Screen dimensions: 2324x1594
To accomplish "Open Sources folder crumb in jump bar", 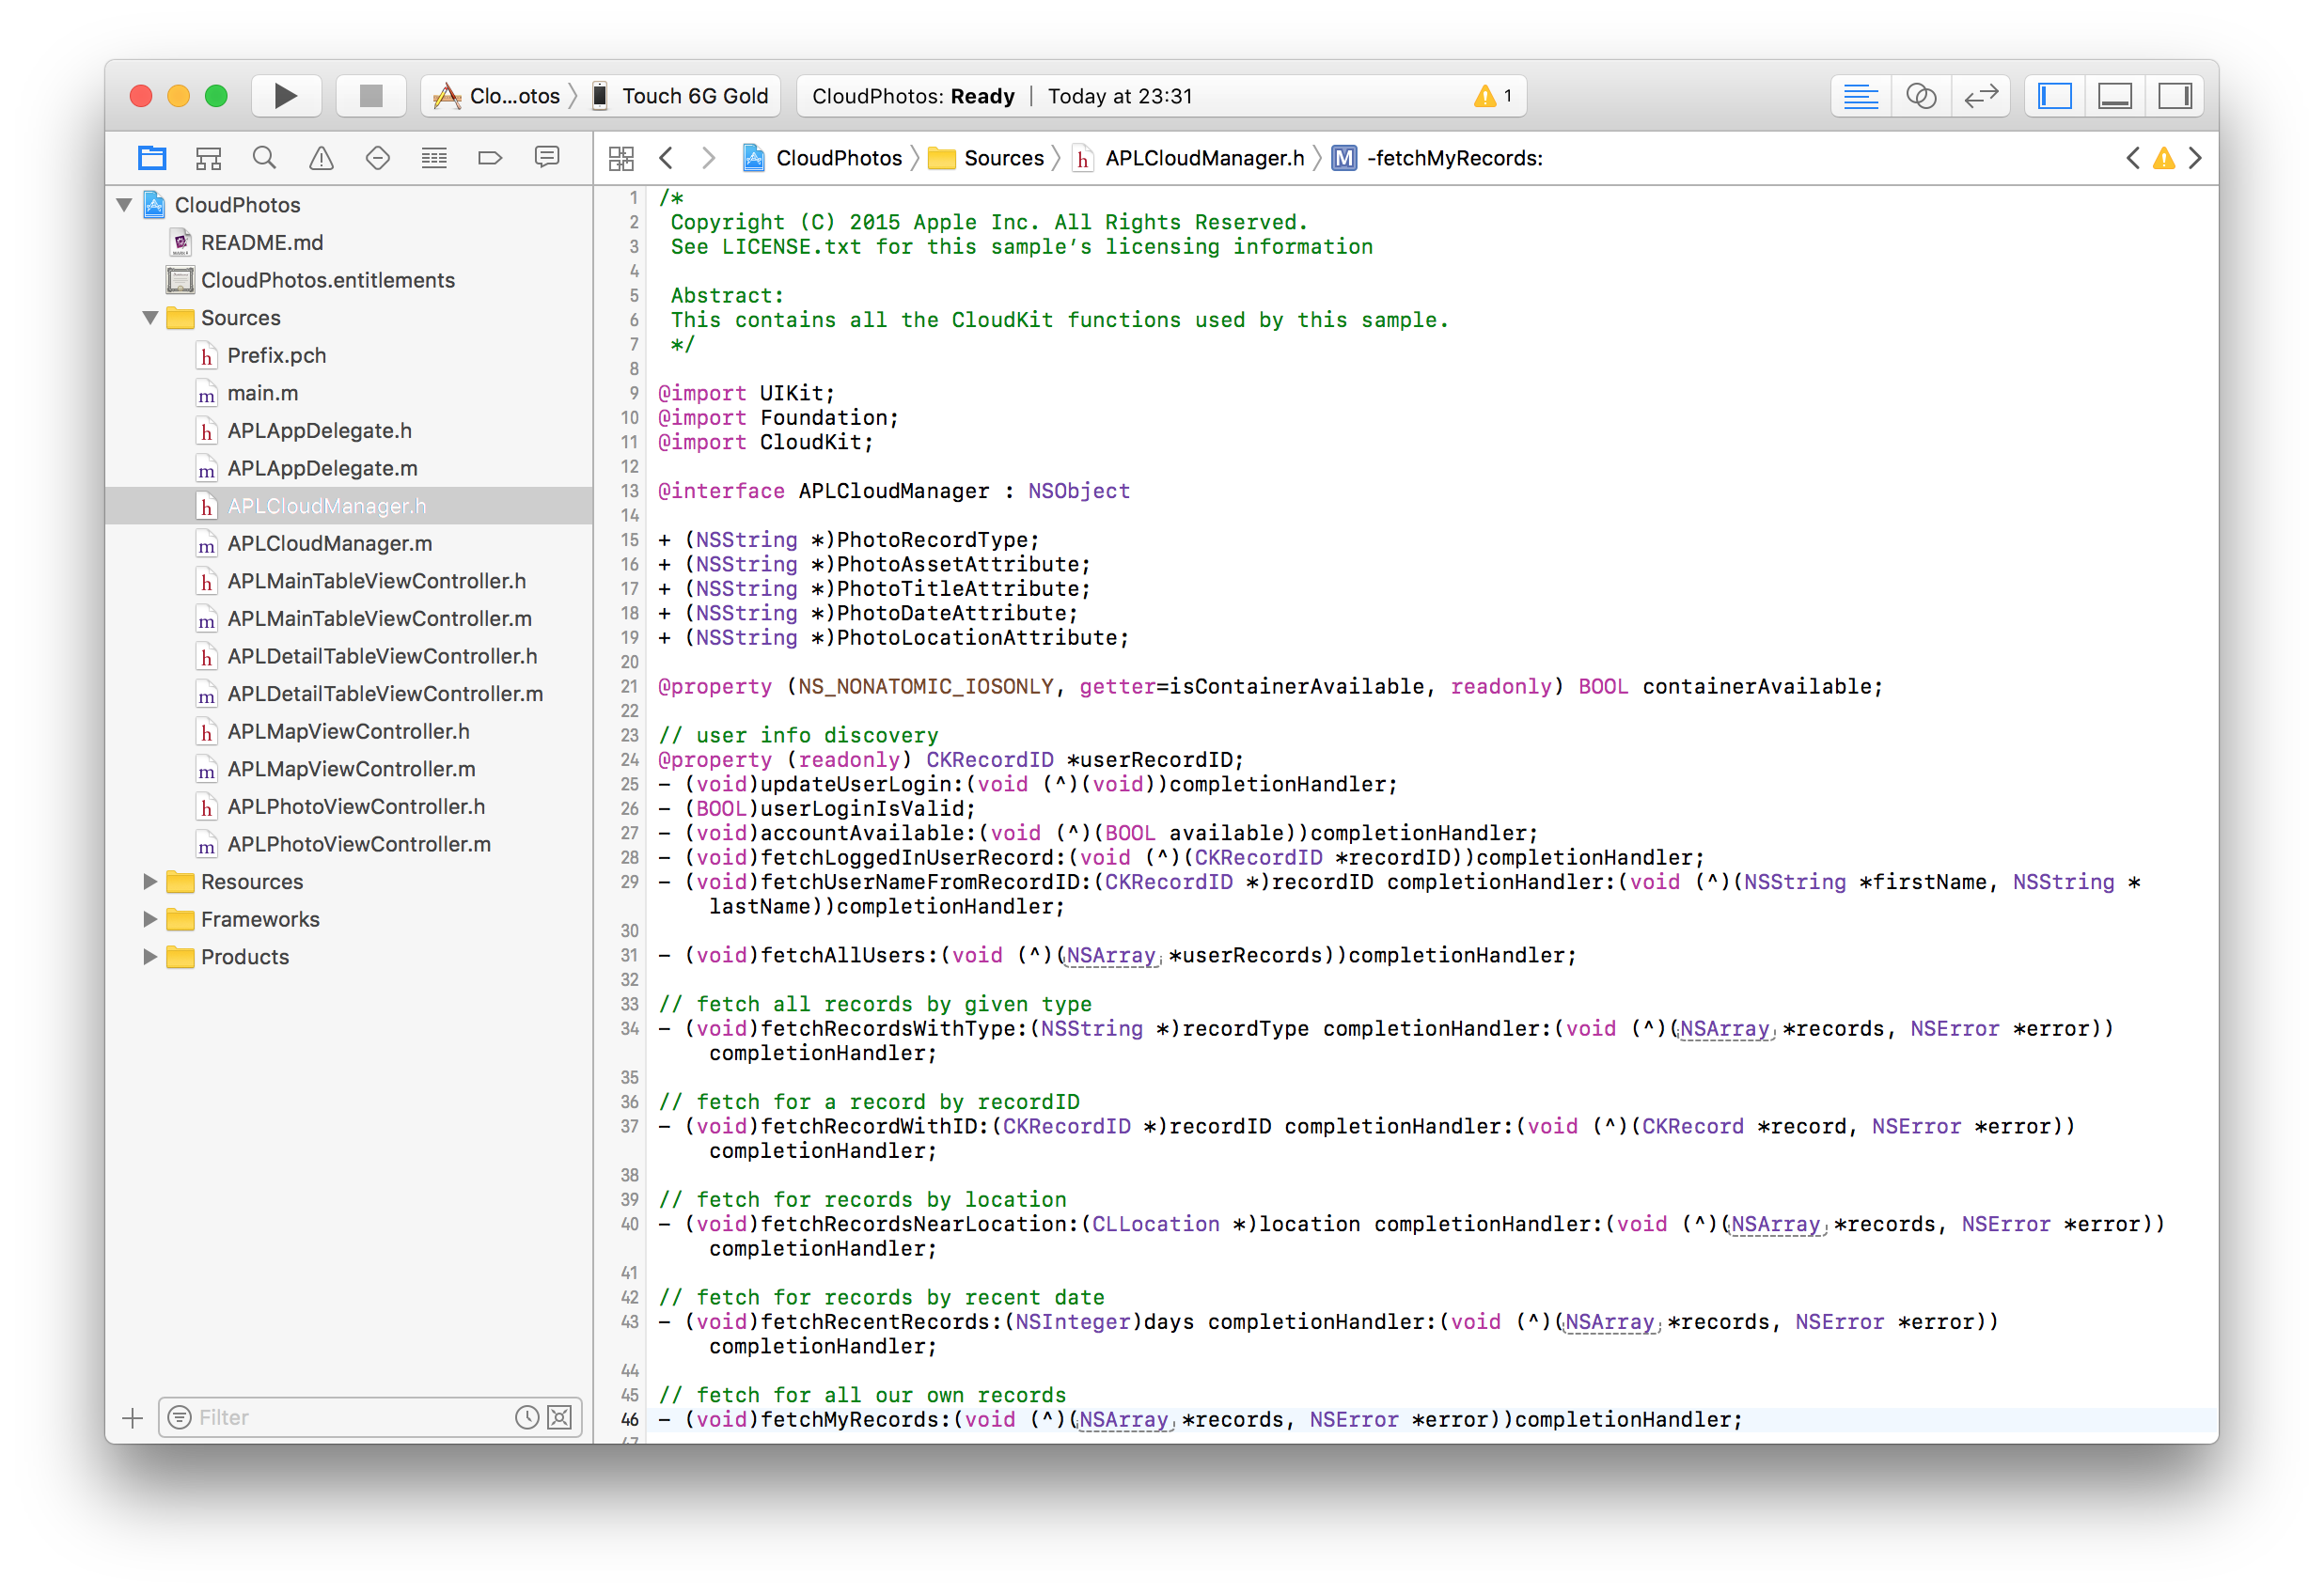I will [x=986, y=158].
